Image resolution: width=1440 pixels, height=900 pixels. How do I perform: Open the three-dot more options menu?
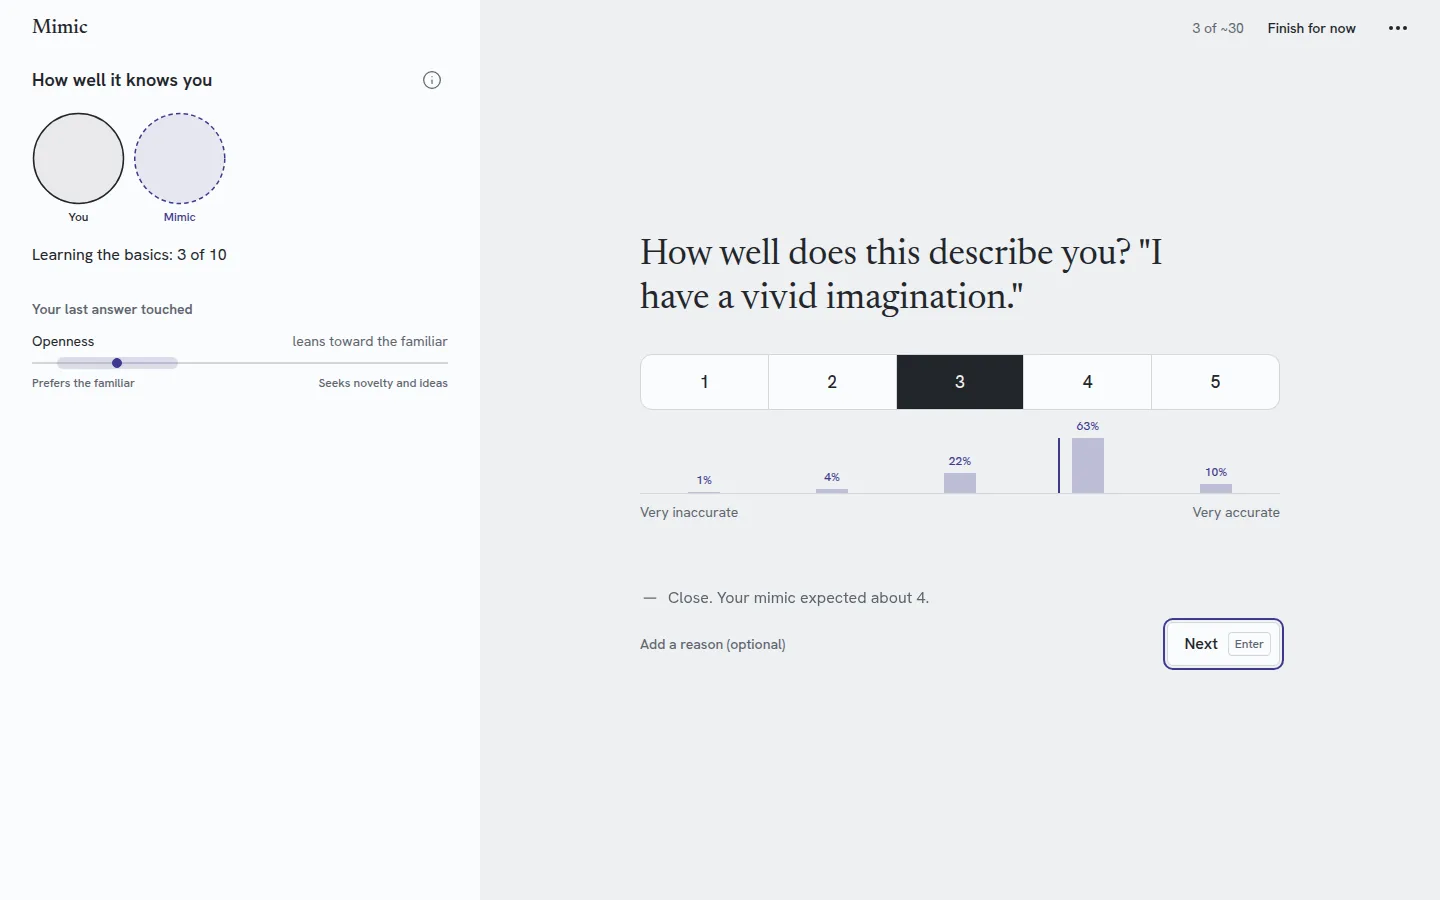1398,28
